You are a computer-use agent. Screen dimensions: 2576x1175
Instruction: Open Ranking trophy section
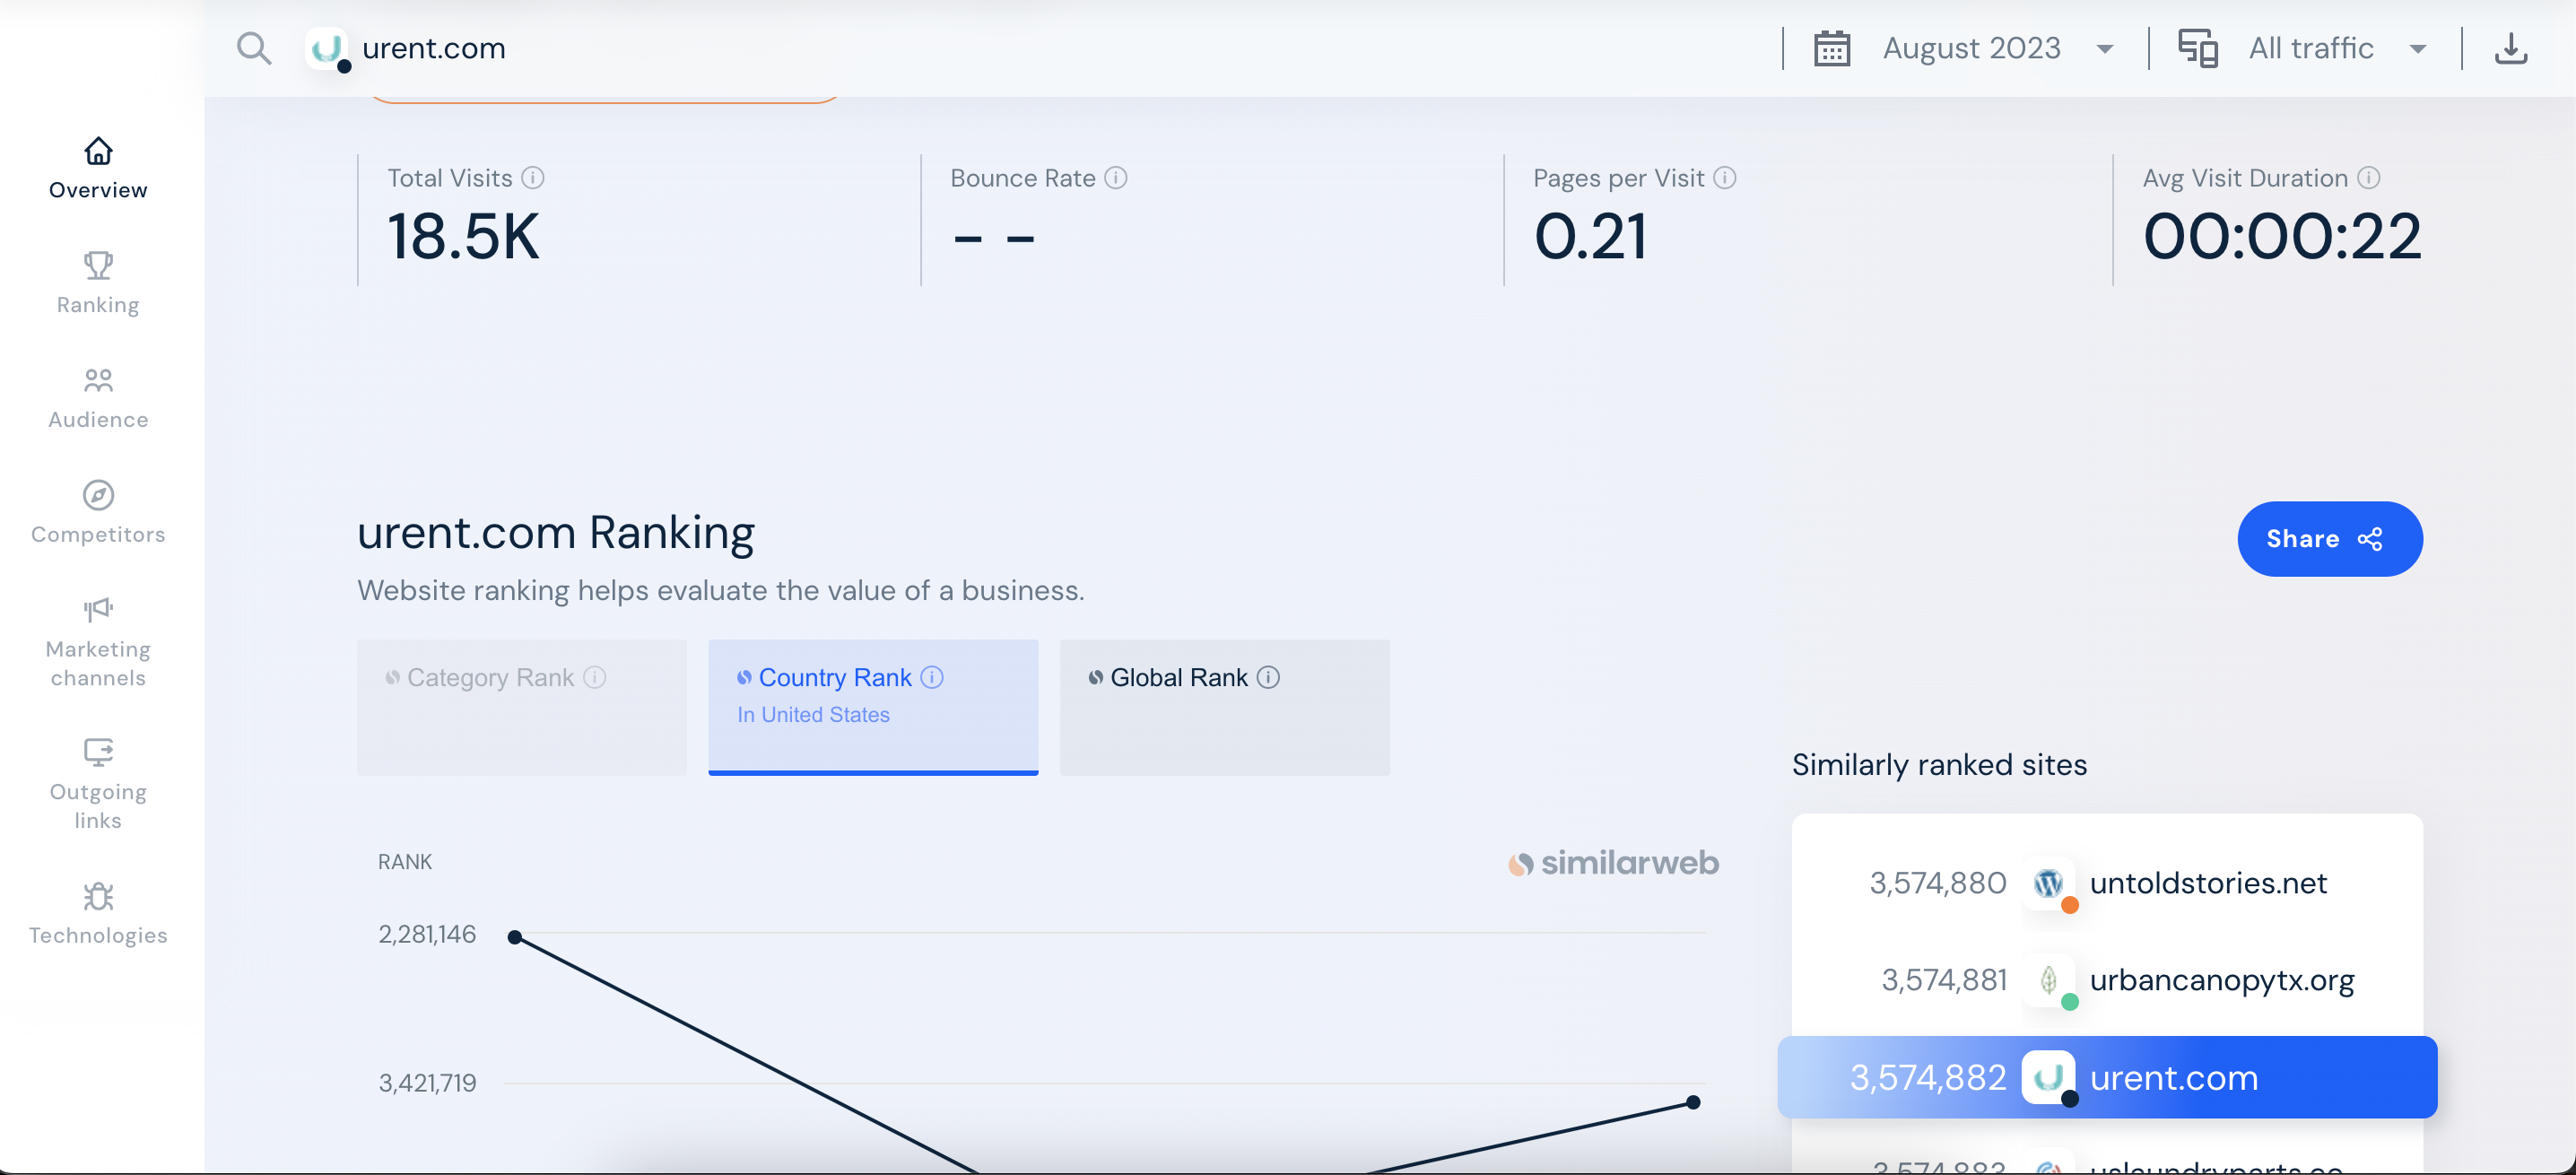pyautogui.click(x=98, y=266)
